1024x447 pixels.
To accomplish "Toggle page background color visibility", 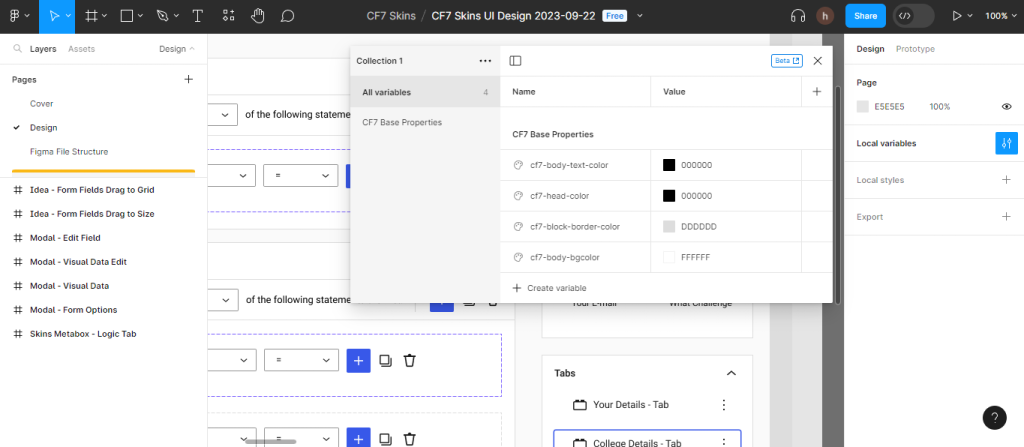I will tap(1006, 106).
